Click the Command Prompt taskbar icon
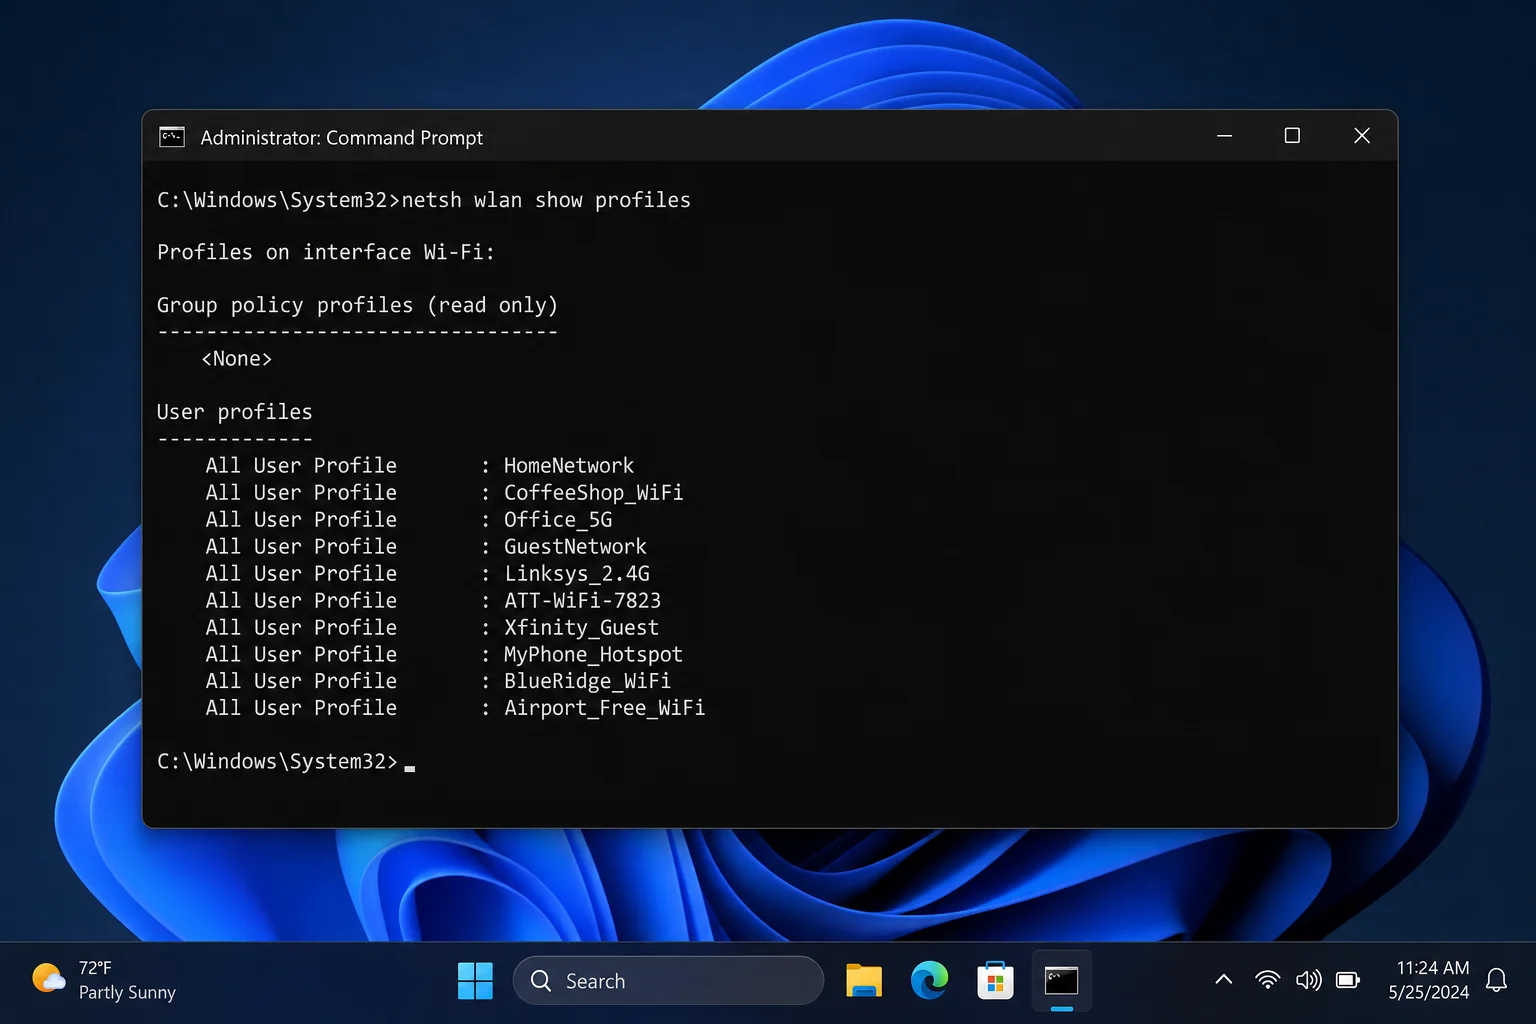The width and height of the screenshot is (1536, 1024). 1061,981
